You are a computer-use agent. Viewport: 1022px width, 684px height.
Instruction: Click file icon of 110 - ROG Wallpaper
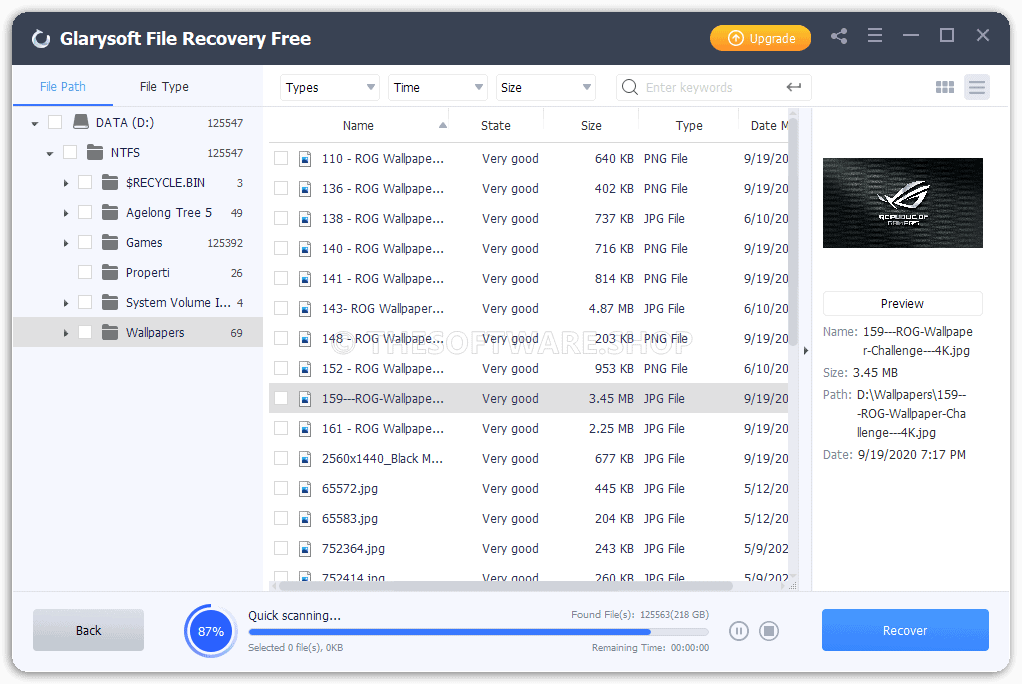coord(305,158)
